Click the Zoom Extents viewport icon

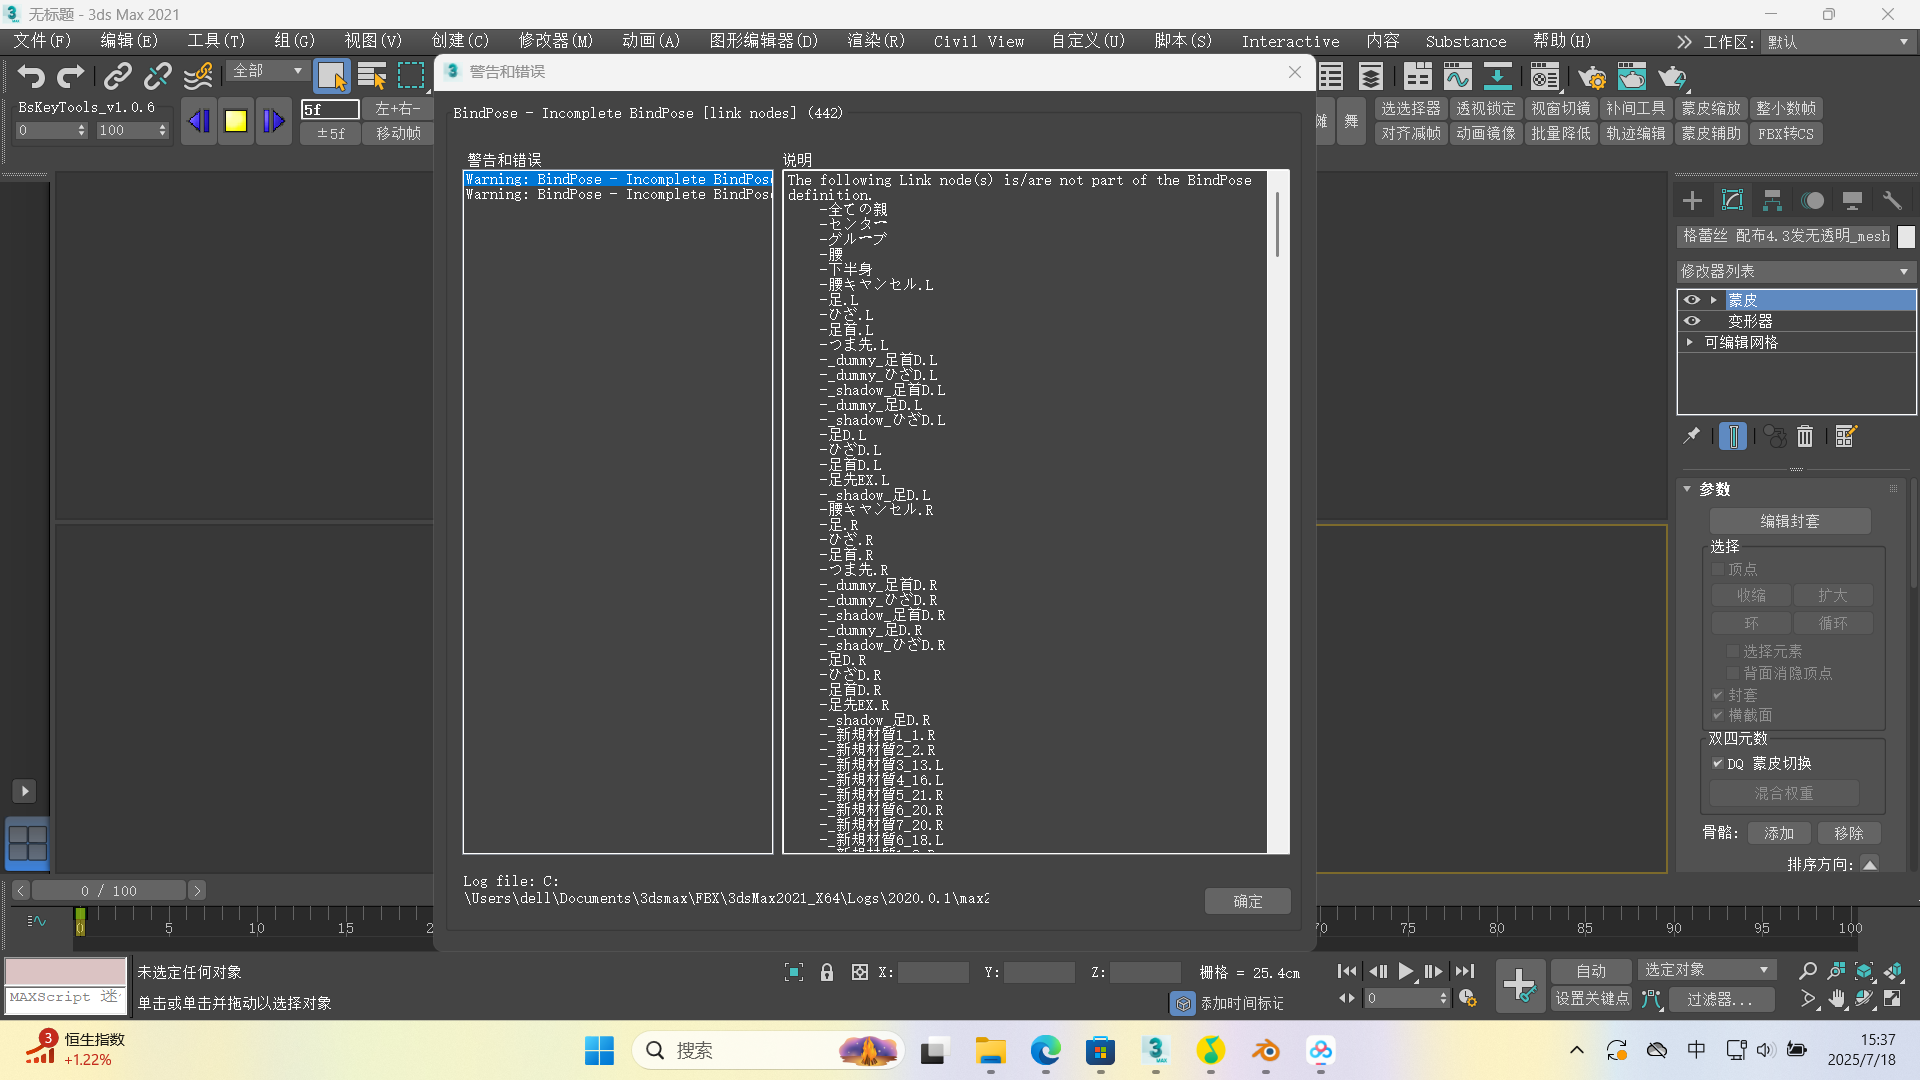1865,971
